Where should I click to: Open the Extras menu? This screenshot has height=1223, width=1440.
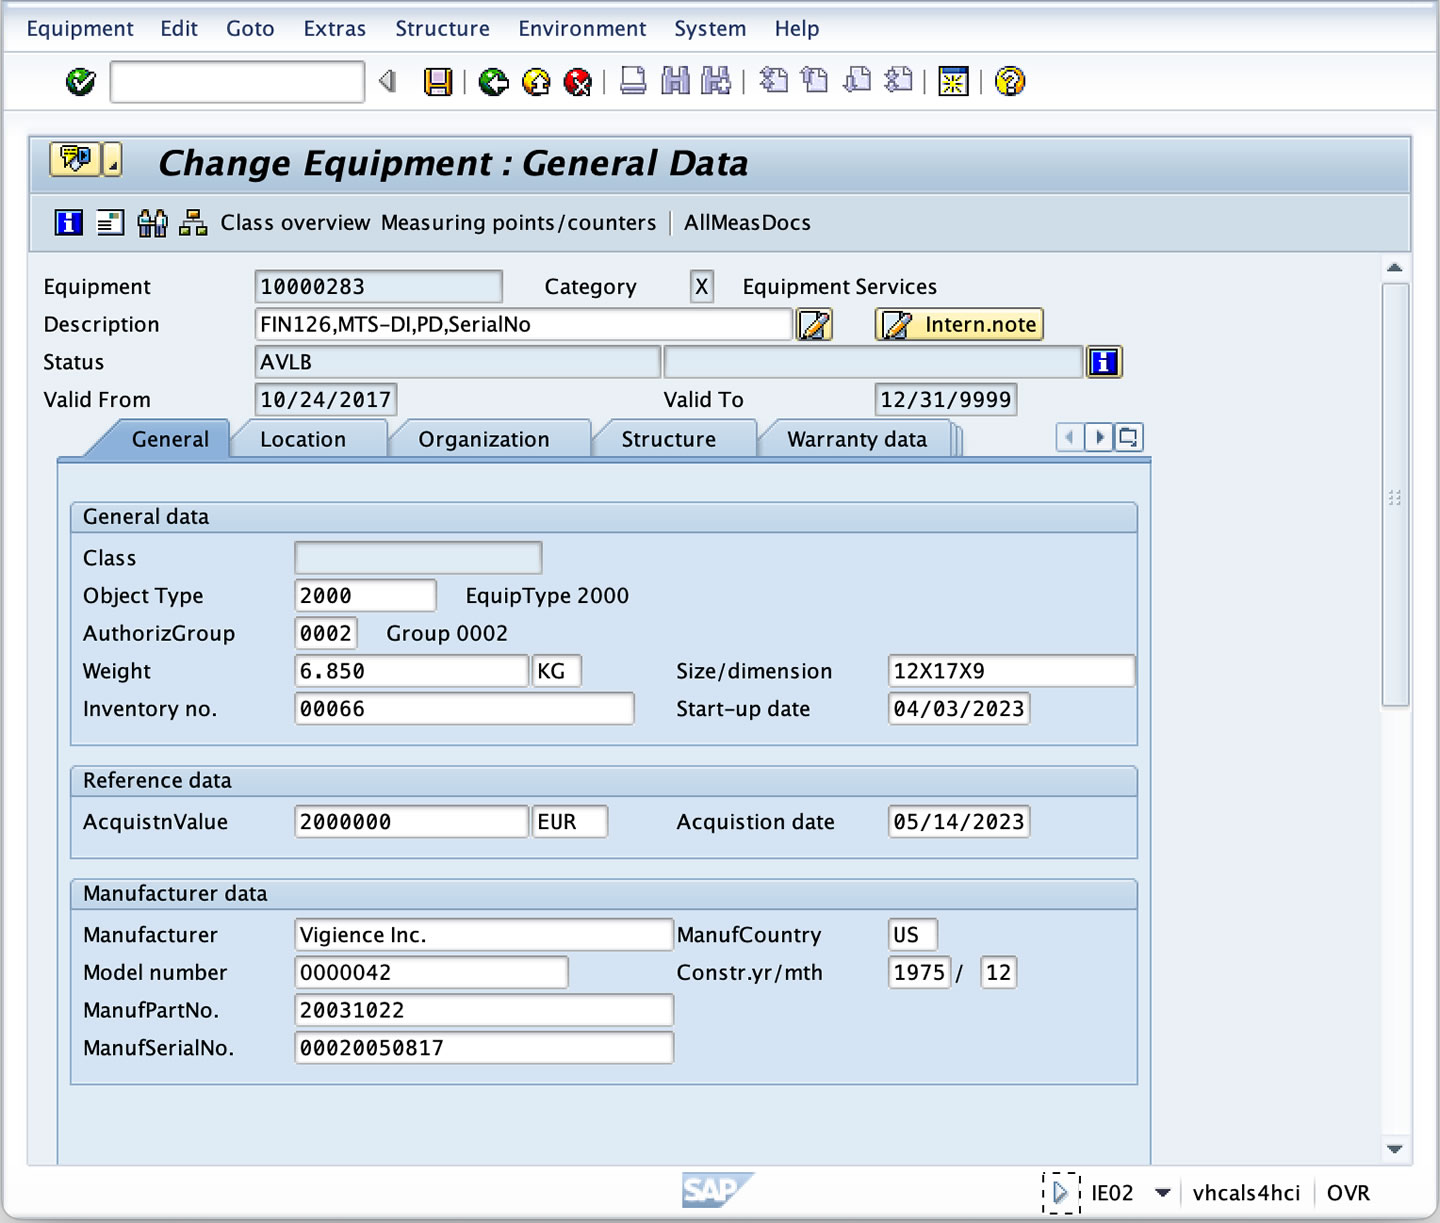(x=334, y=28)
